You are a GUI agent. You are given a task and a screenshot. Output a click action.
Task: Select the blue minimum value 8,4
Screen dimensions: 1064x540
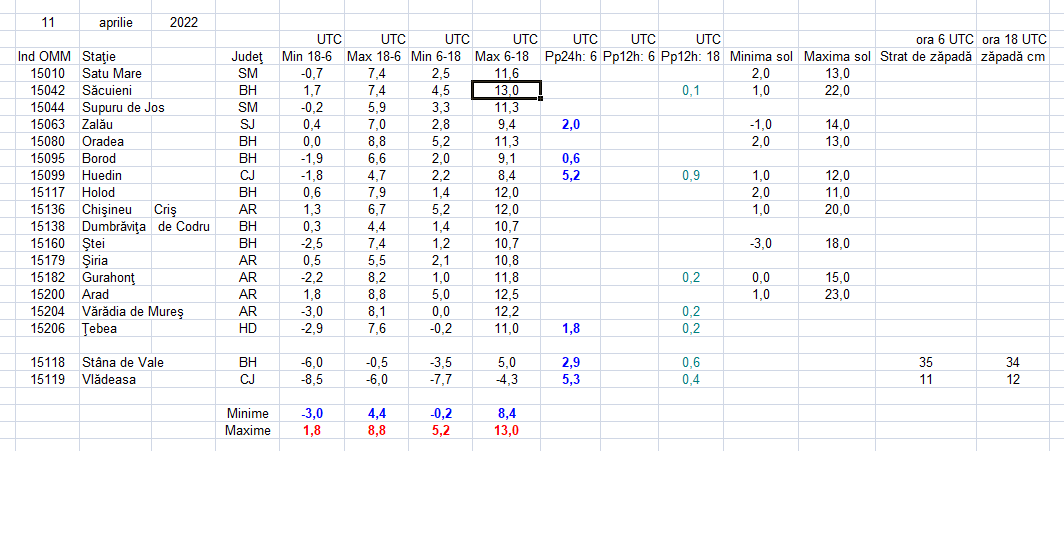coord(506,413)
